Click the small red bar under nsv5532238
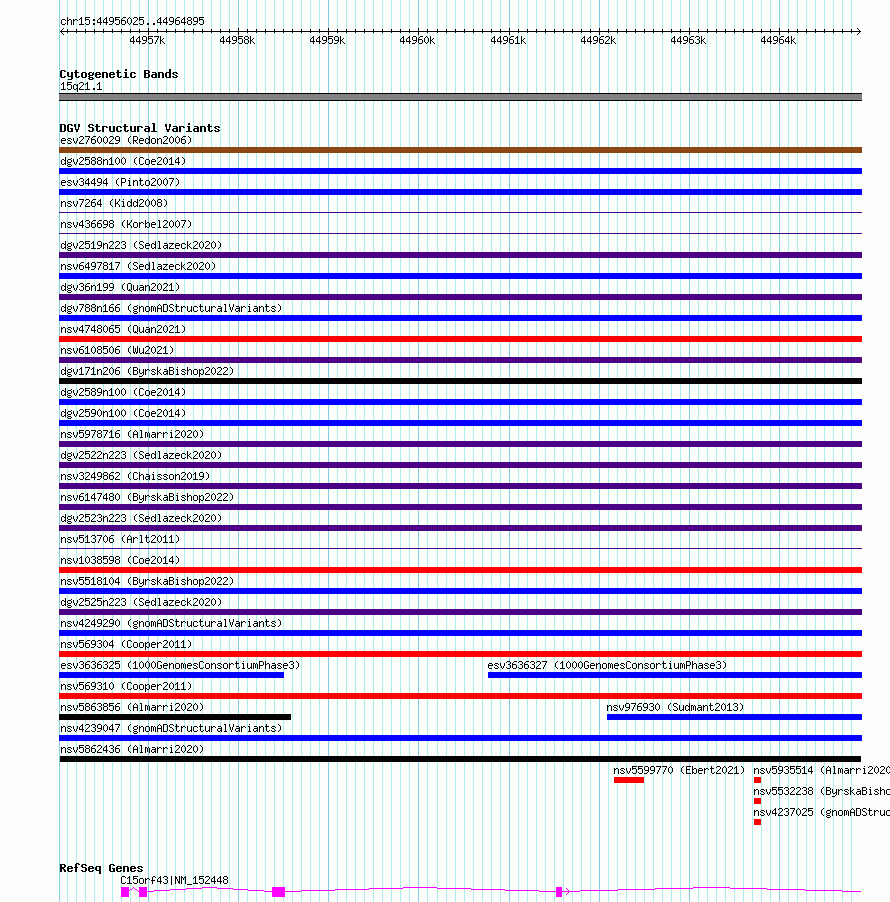Screen dimensions: 890x902 [x=757, y=801]
